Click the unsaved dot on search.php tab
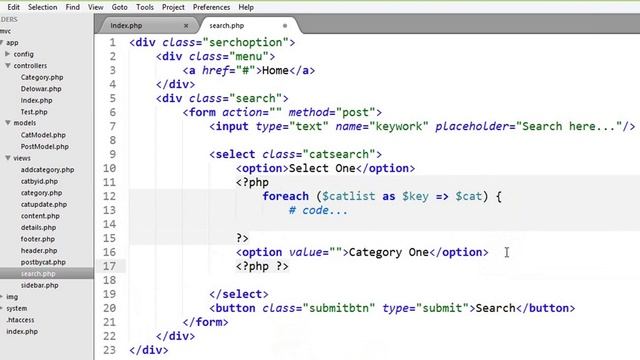Viewport: 640px width, 360px height. pos(285,26)
